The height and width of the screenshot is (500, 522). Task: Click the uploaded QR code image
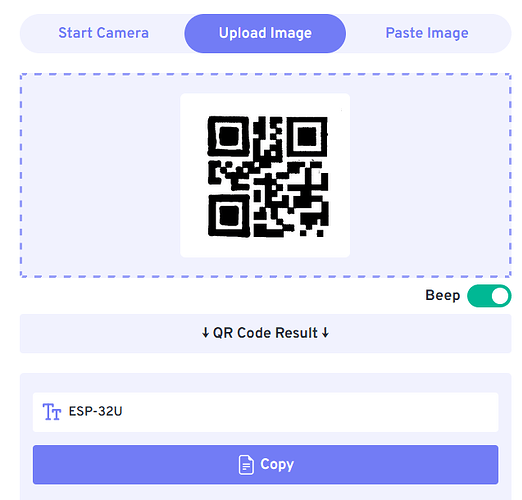[x=268, y=177]
